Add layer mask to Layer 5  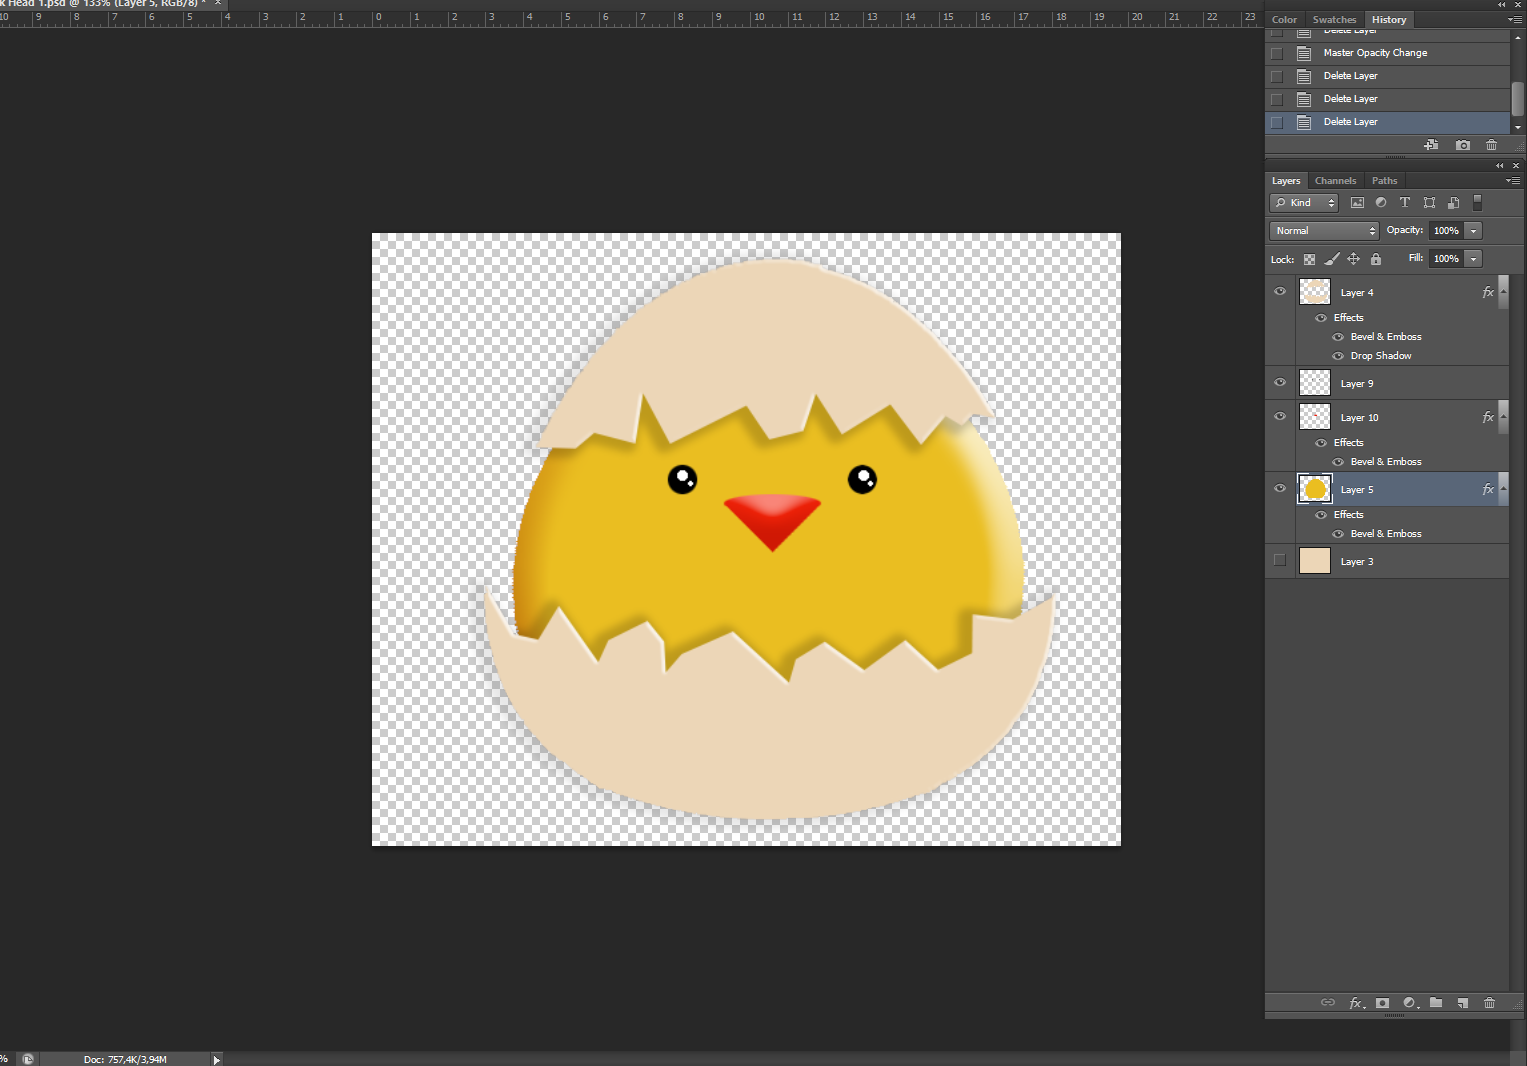1382,1002
